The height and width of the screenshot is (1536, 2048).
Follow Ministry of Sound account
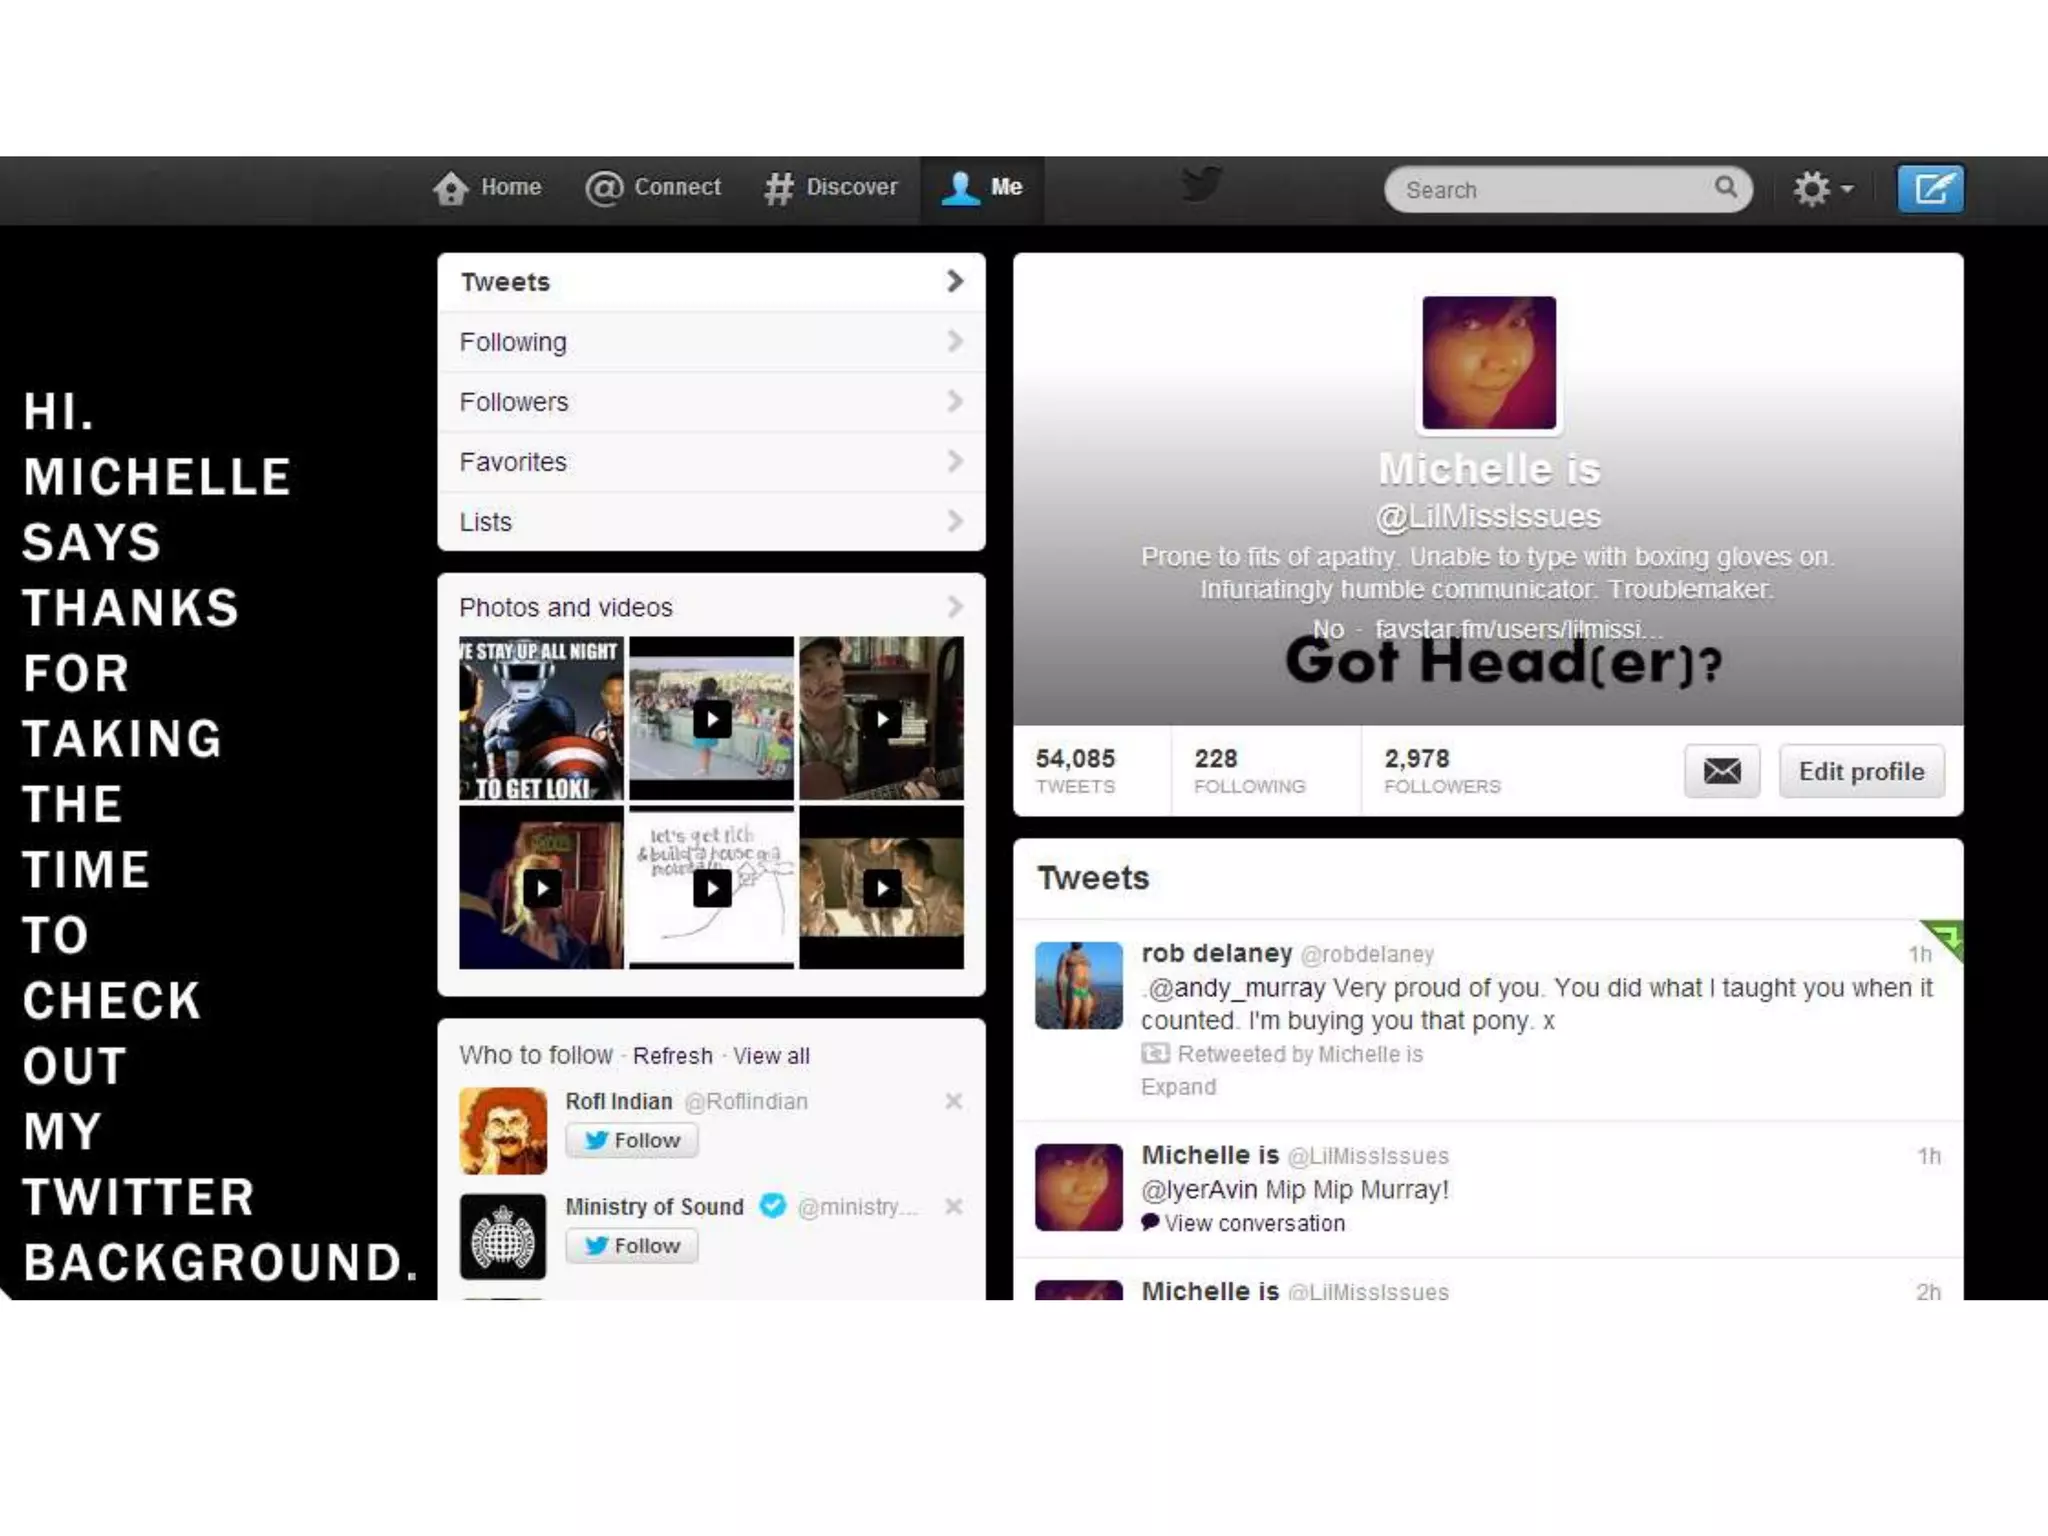tap(632, 1246)
